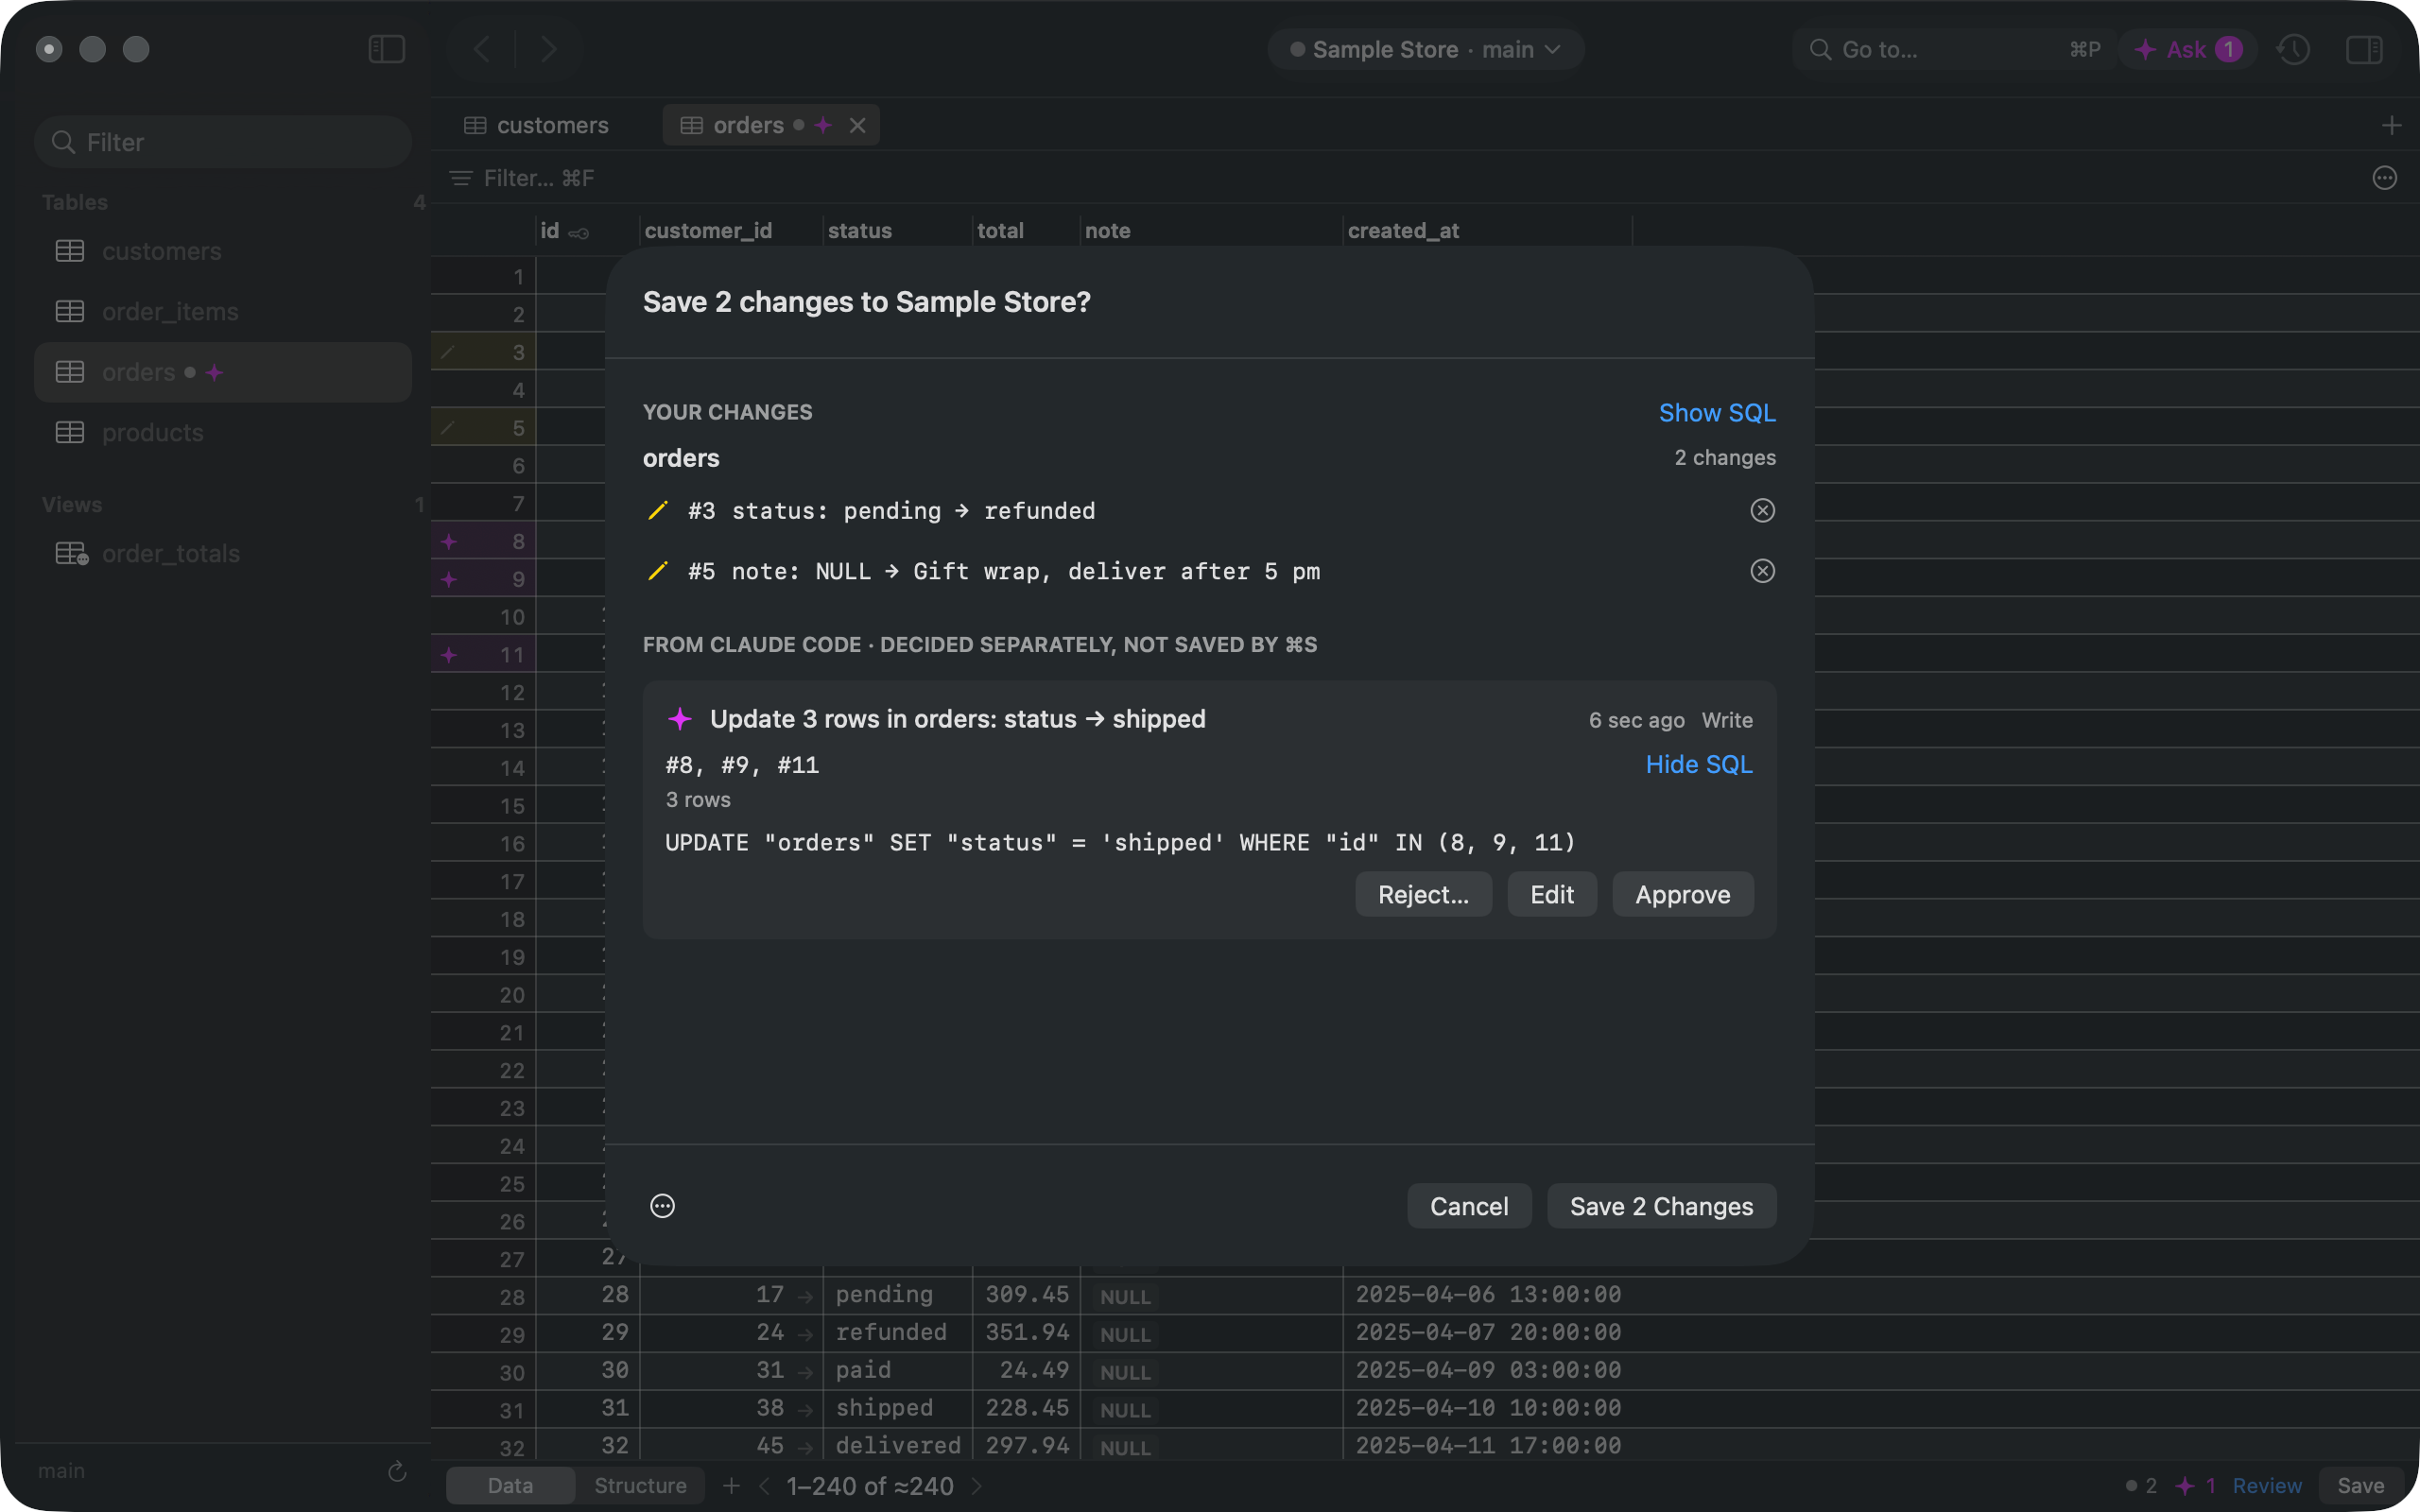The width and height of the screenshot is (2420, 1512).
Task: Click Show SQL link for your changes
Action: click(x=1717, y=412)
